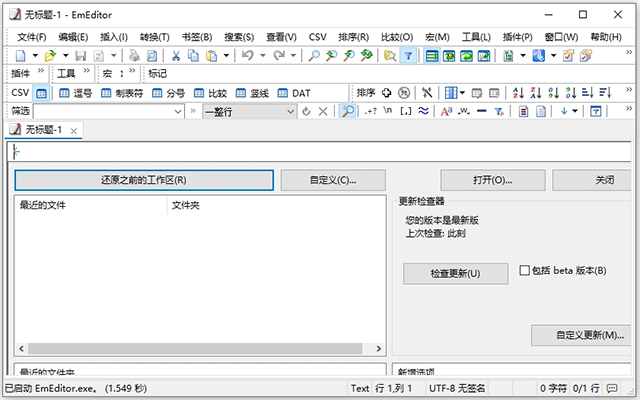This screenshot has width=640, height=400.
Task: Toggle negative filter minus icon
Action: click(x=482, y=111)
